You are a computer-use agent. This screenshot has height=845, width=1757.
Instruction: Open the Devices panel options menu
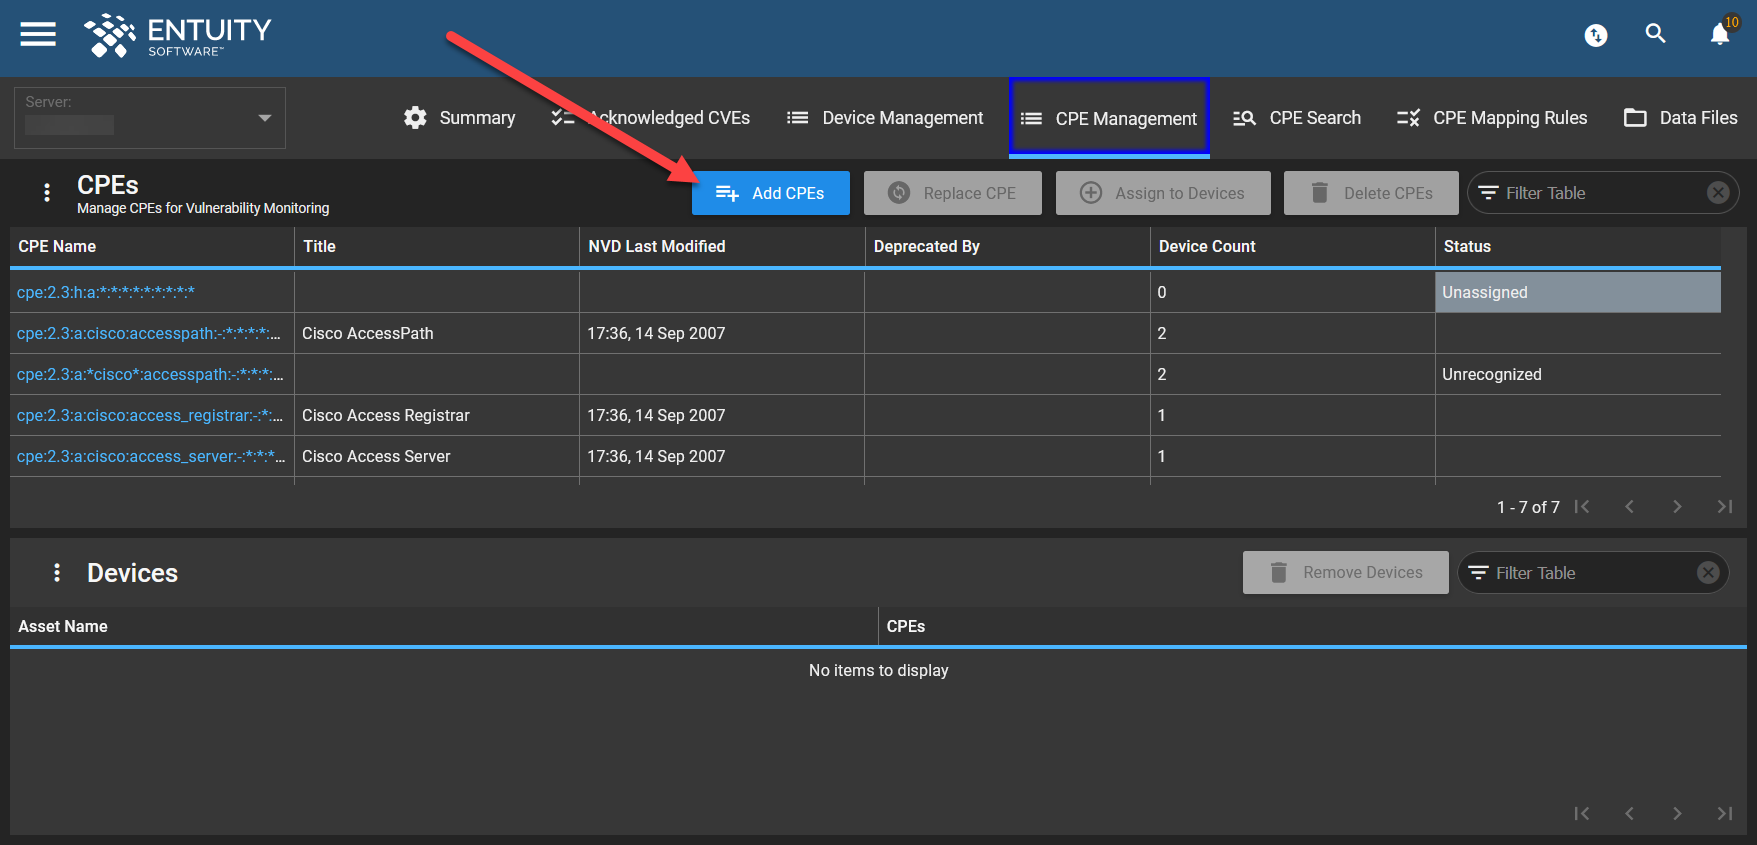57,572
